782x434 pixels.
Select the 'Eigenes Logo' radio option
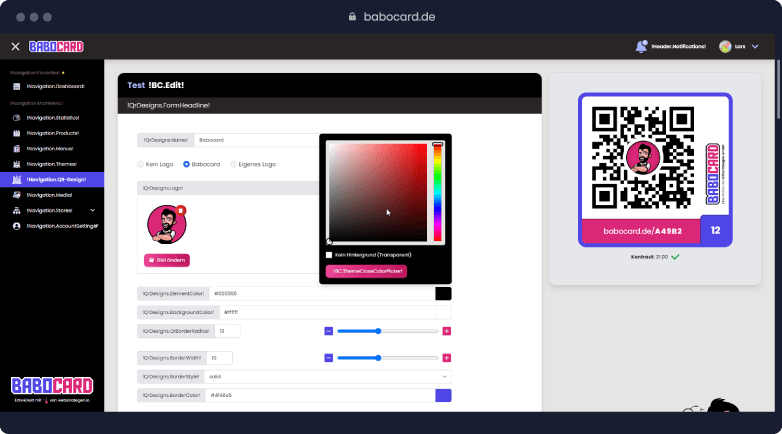(x=234, y=164)
